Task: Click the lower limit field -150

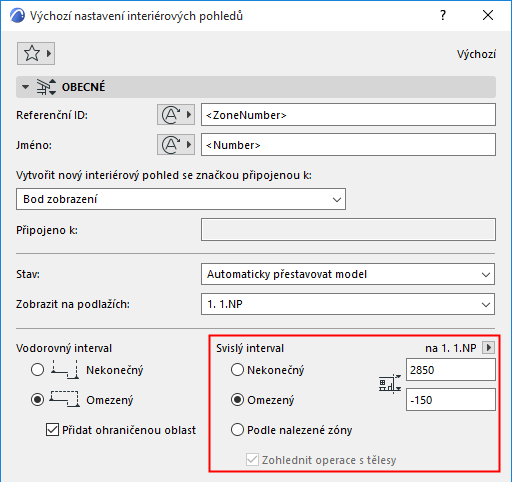Action: click(451, 399)
